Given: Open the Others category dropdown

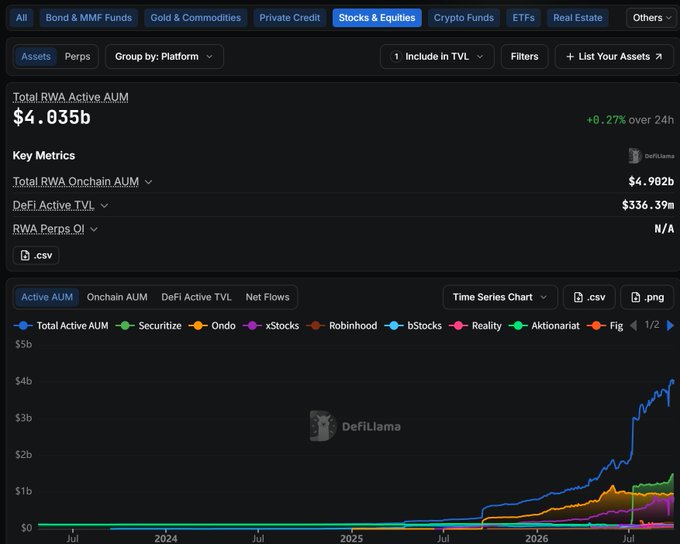Looking at the screenshot, I should coord(652,18).
